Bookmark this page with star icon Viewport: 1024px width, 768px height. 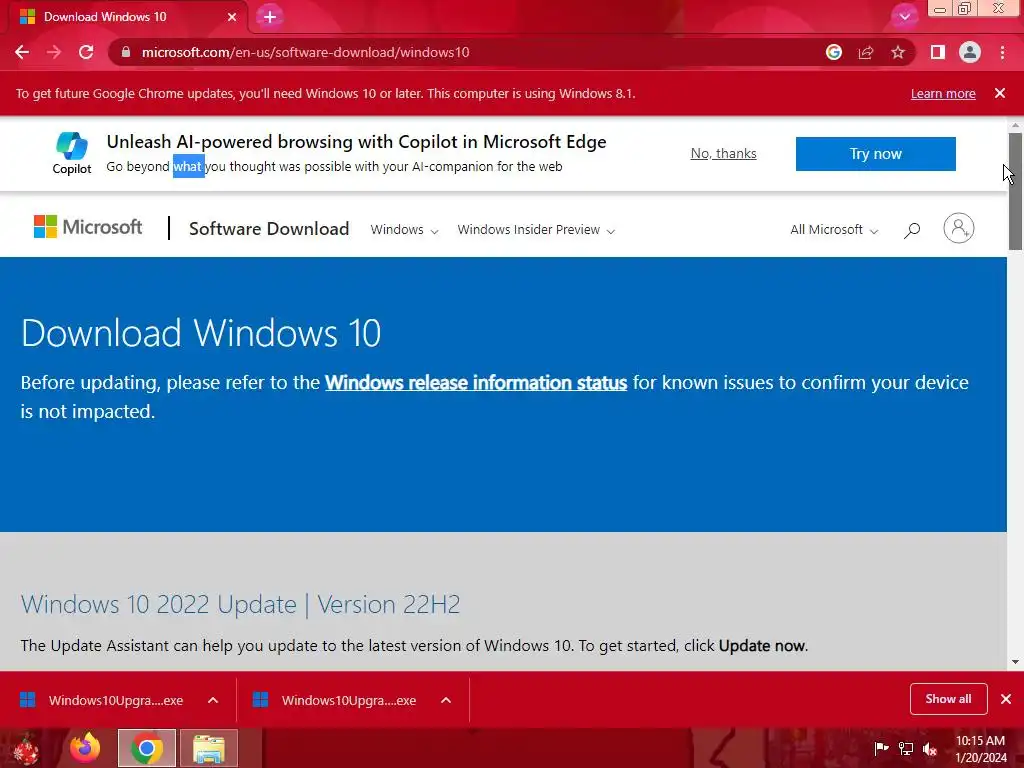click(x=898, y=52)
